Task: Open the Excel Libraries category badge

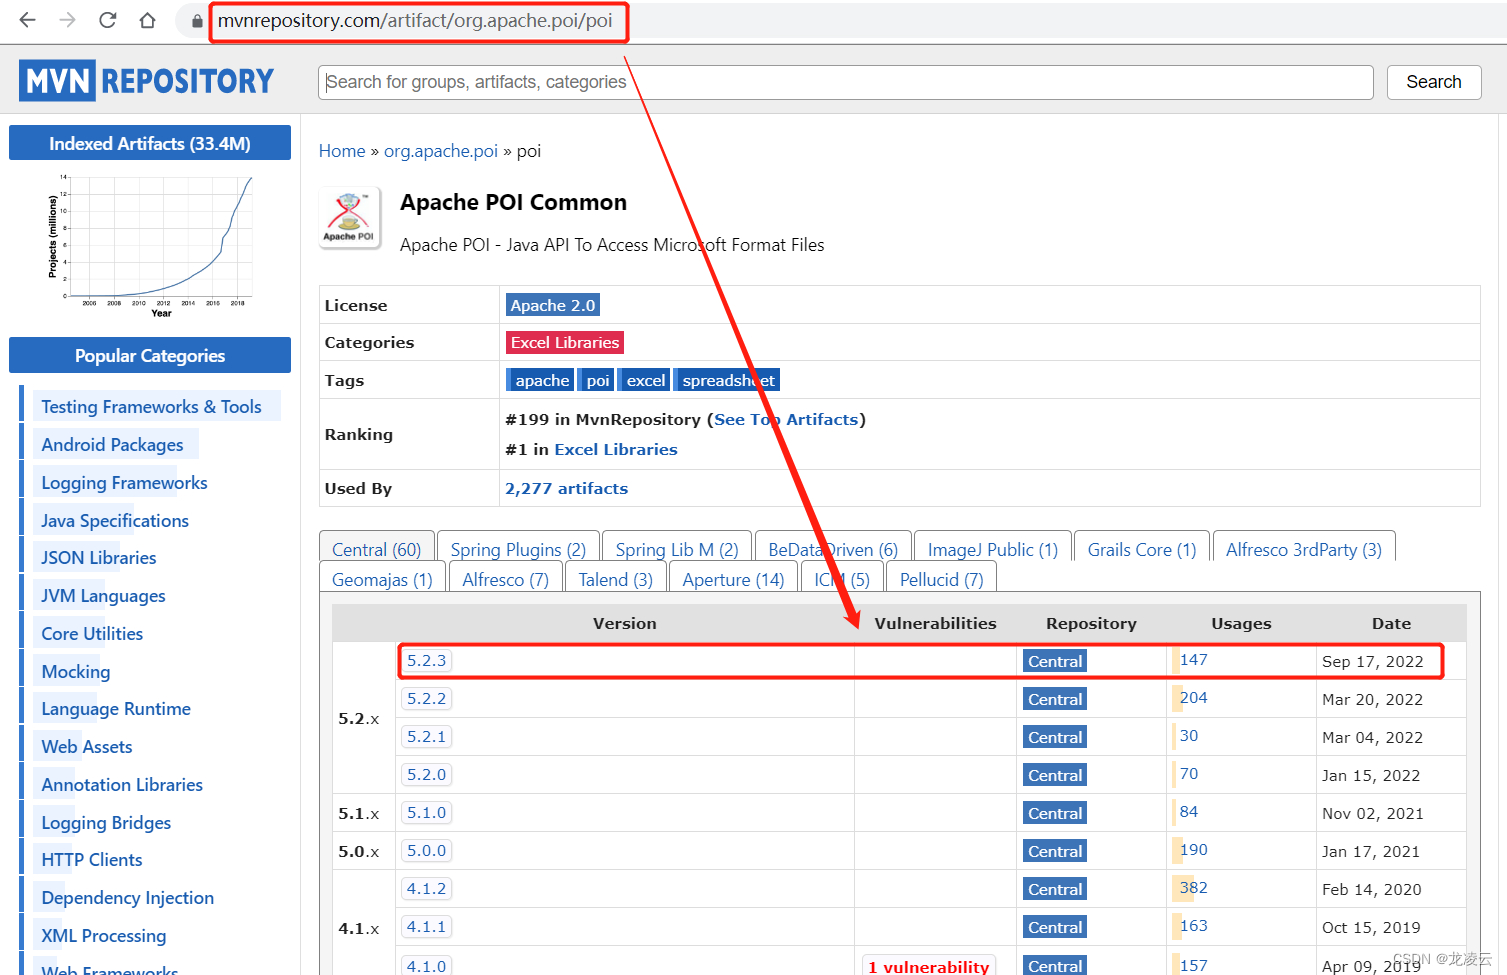Action: pos(565,342)
